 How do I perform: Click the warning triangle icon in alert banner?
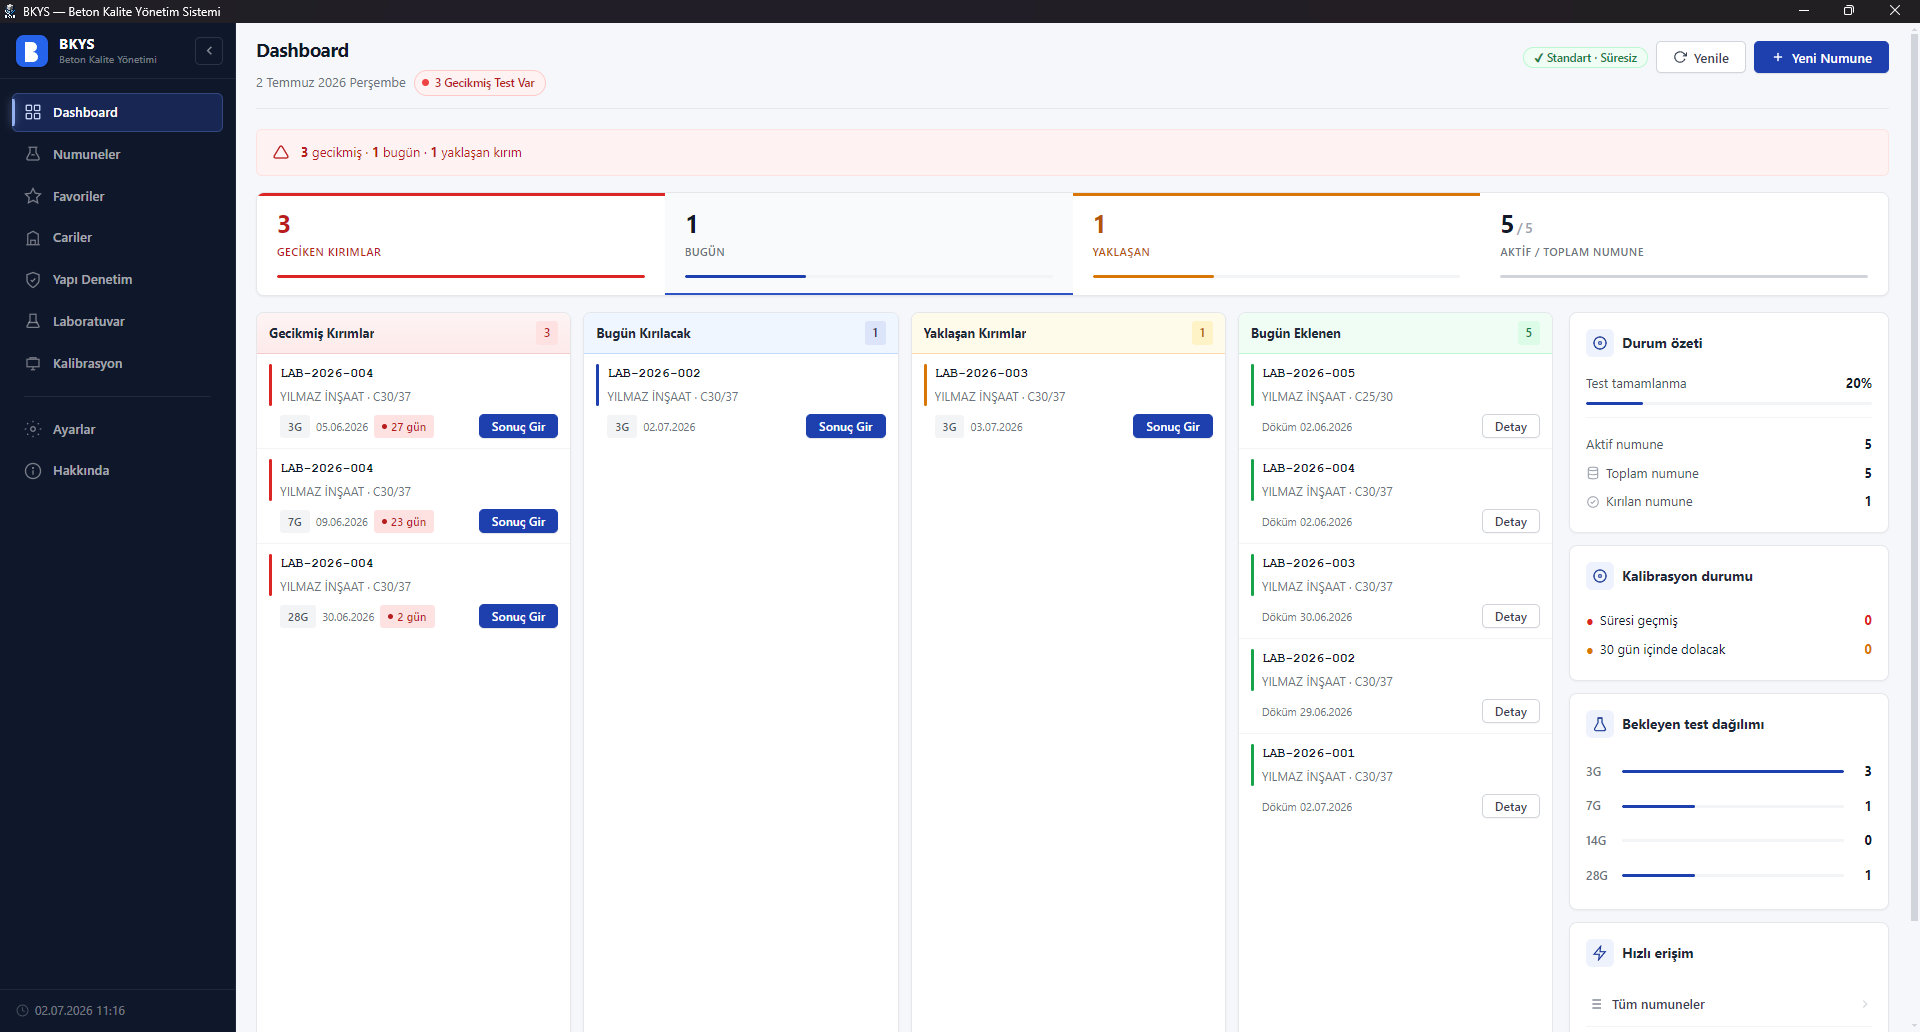[x=281, y=152]
